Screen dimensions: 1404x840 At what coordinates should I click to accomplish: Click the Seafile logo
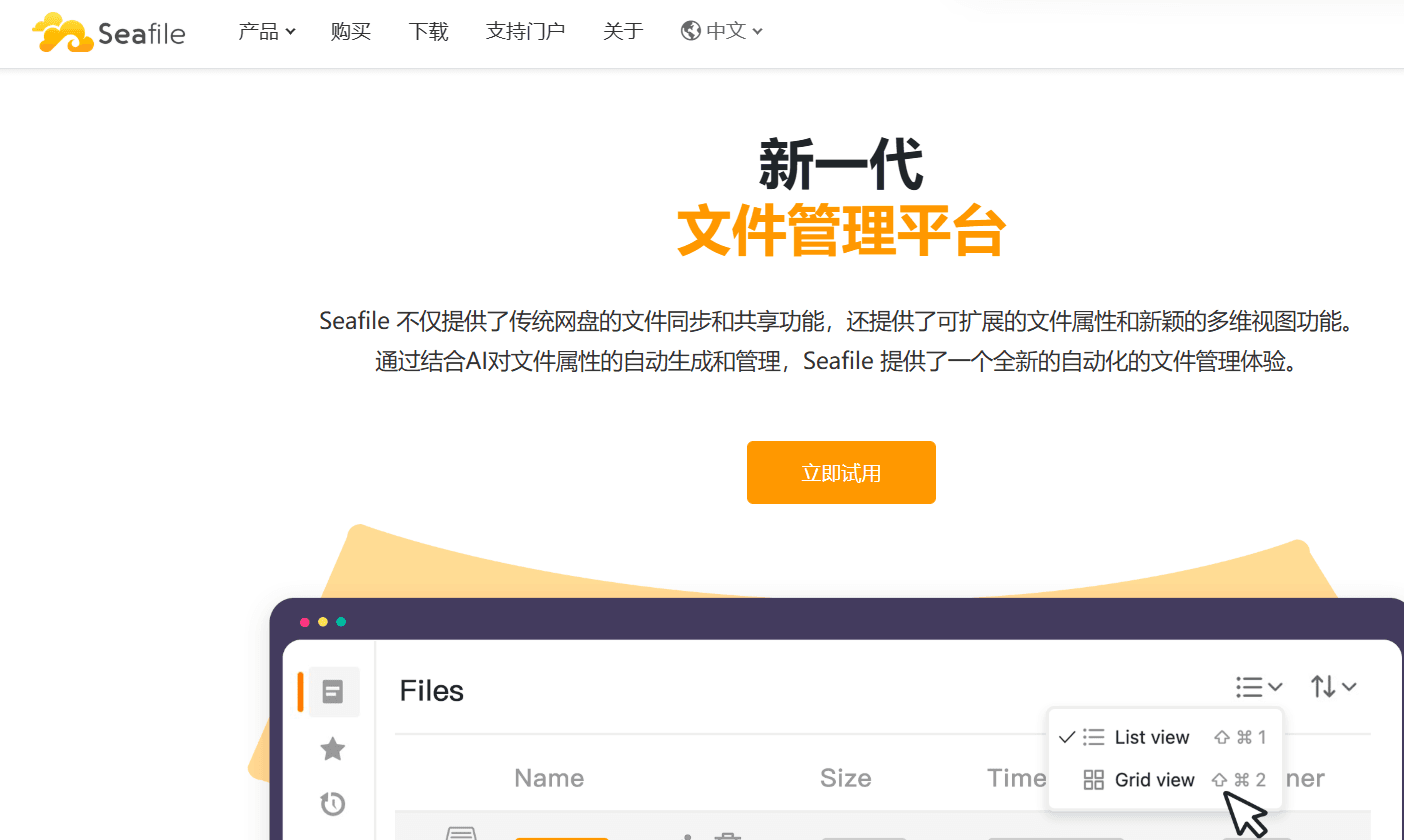(109, 32)
